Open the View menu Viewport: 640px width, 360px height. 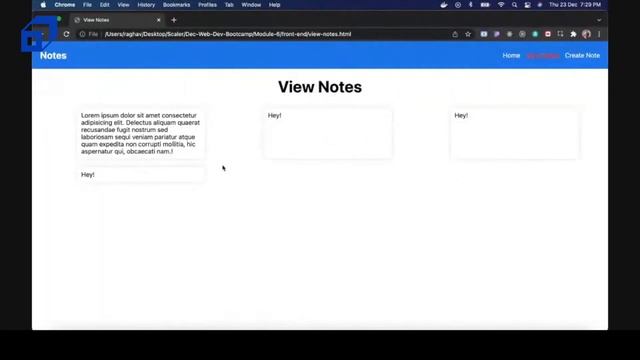coord(123,5)
